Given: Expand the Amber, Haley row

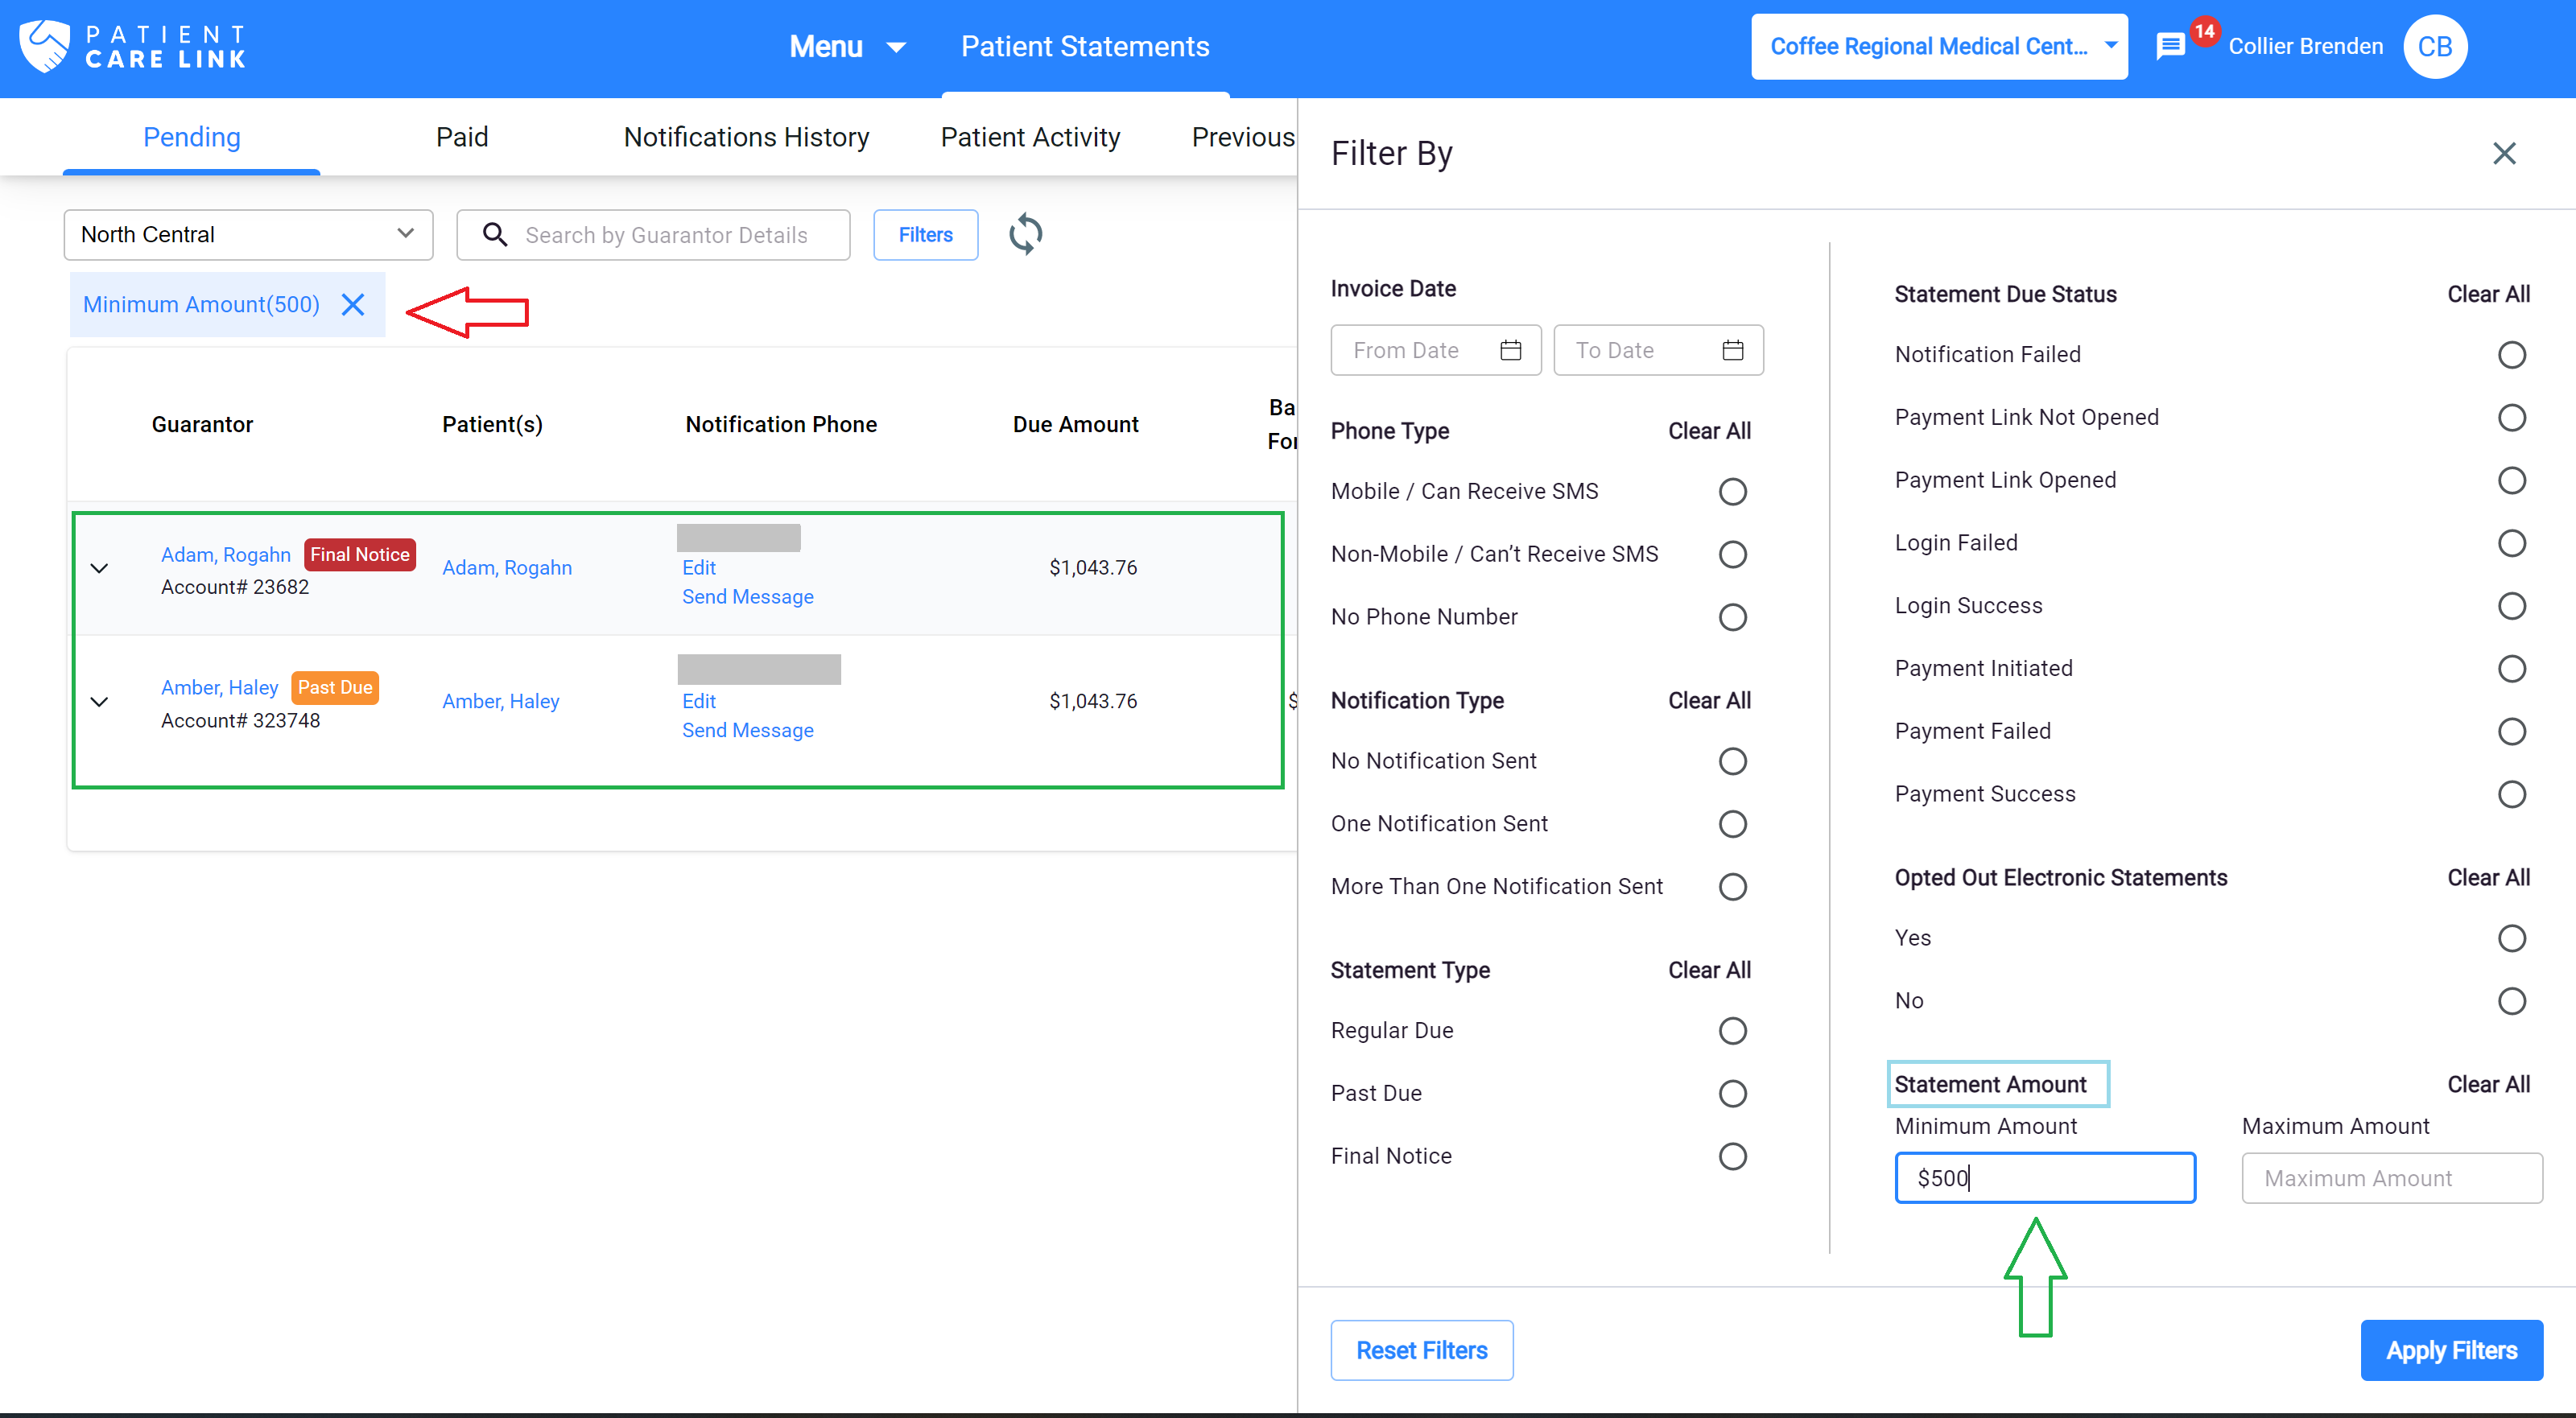Looking at the screenshot, I should (99, 701).
